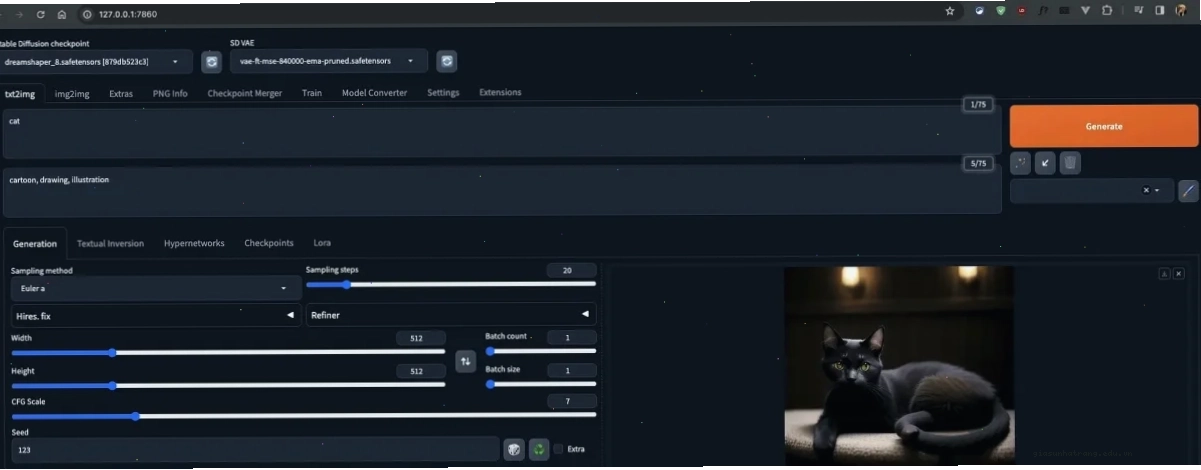
Task: Adjust the CFG Scale slider
Action: point(303,415)
